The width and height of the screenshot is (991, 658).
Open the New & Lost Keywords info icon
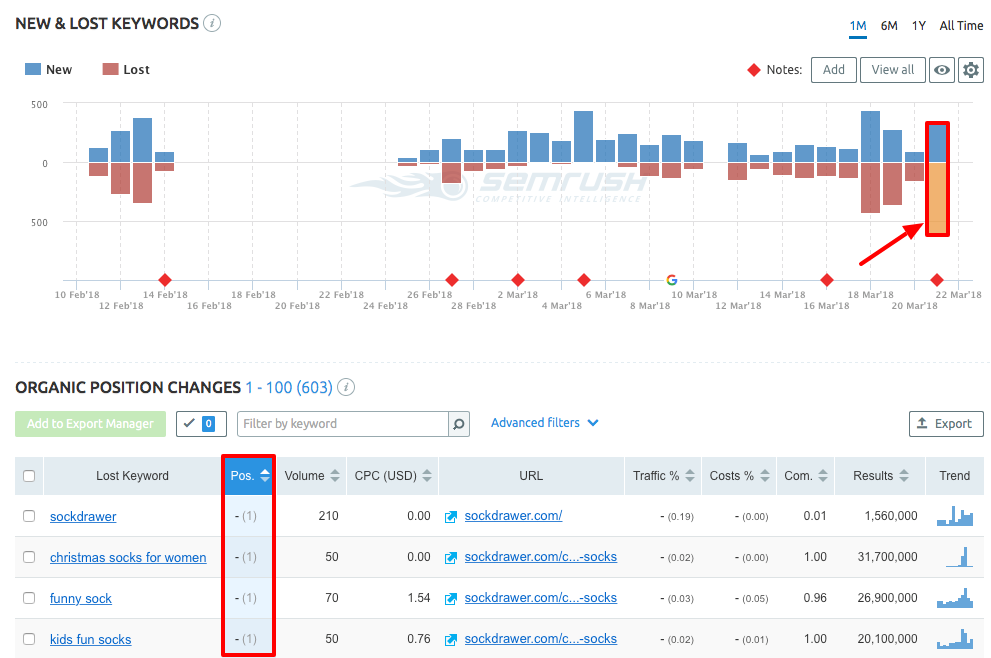coord(212,23)
